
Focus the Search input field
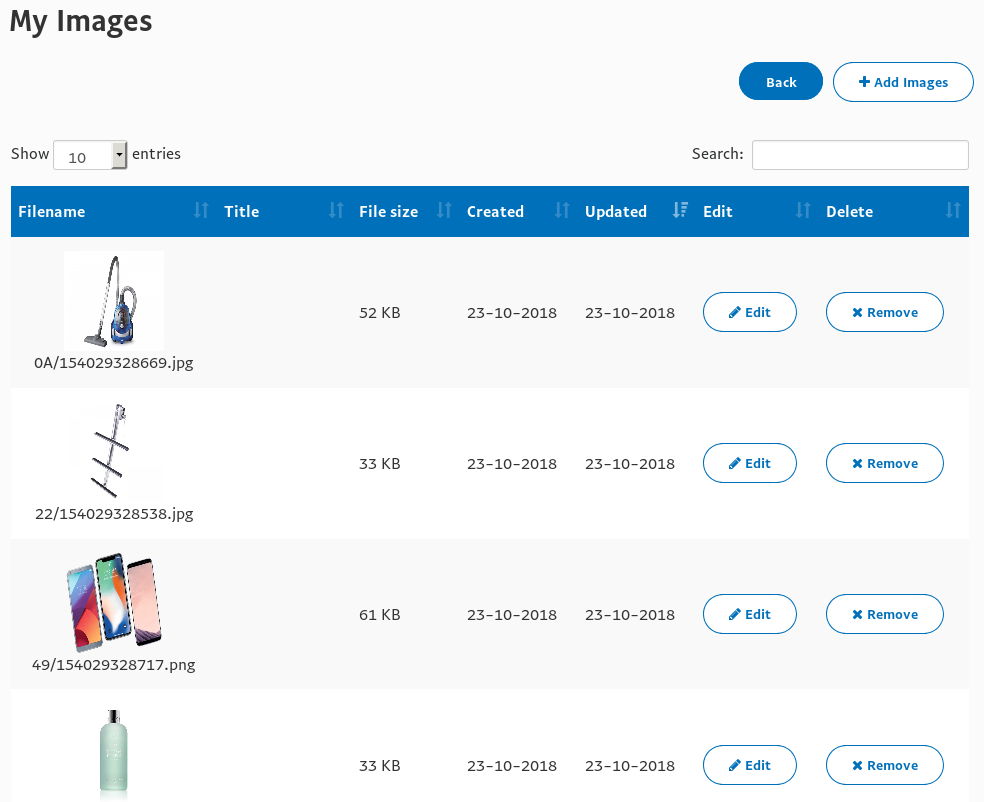tap(860, 155)
